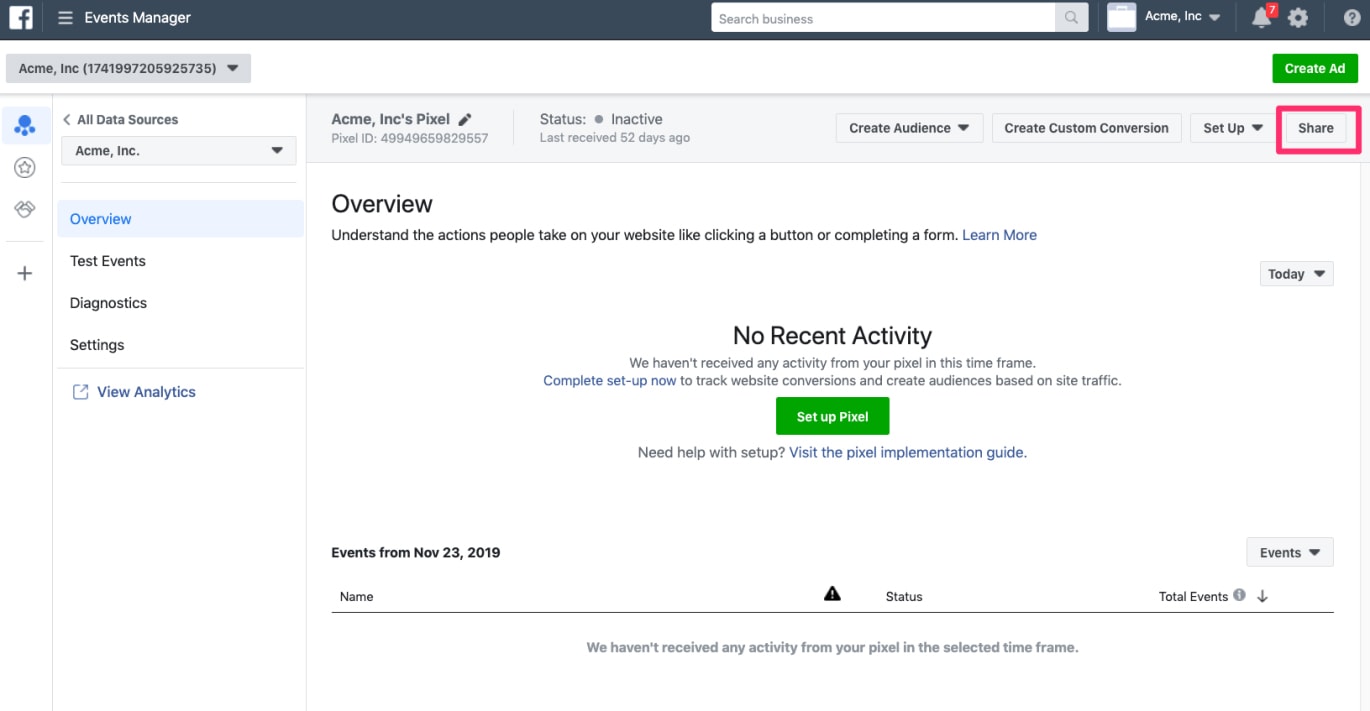Click the search magnifier button
1370x711 pixels.
[1071, 18]
